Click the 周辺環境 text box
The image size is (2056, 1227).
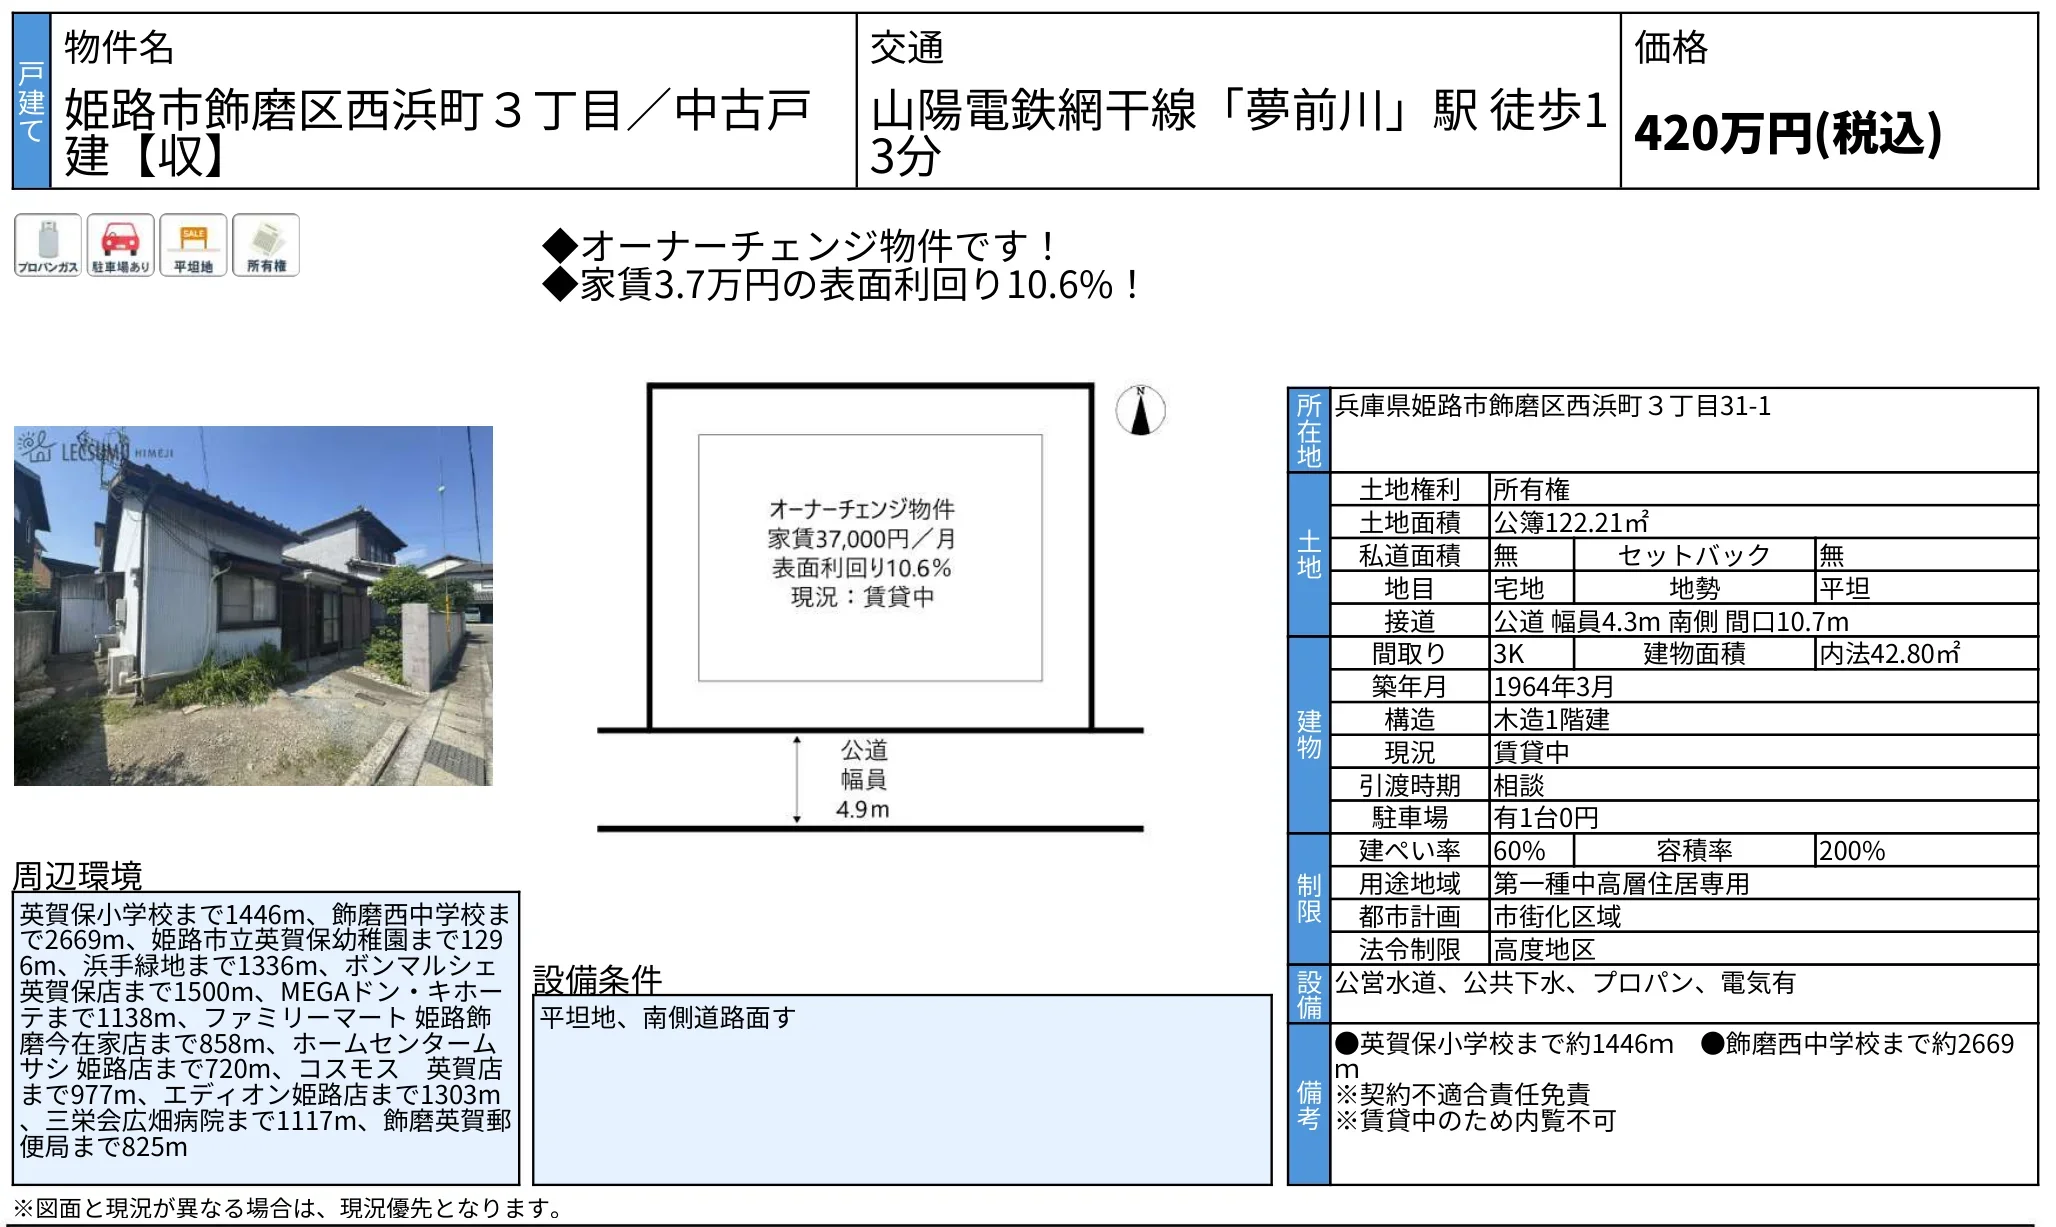click(x=266, y=1038)
